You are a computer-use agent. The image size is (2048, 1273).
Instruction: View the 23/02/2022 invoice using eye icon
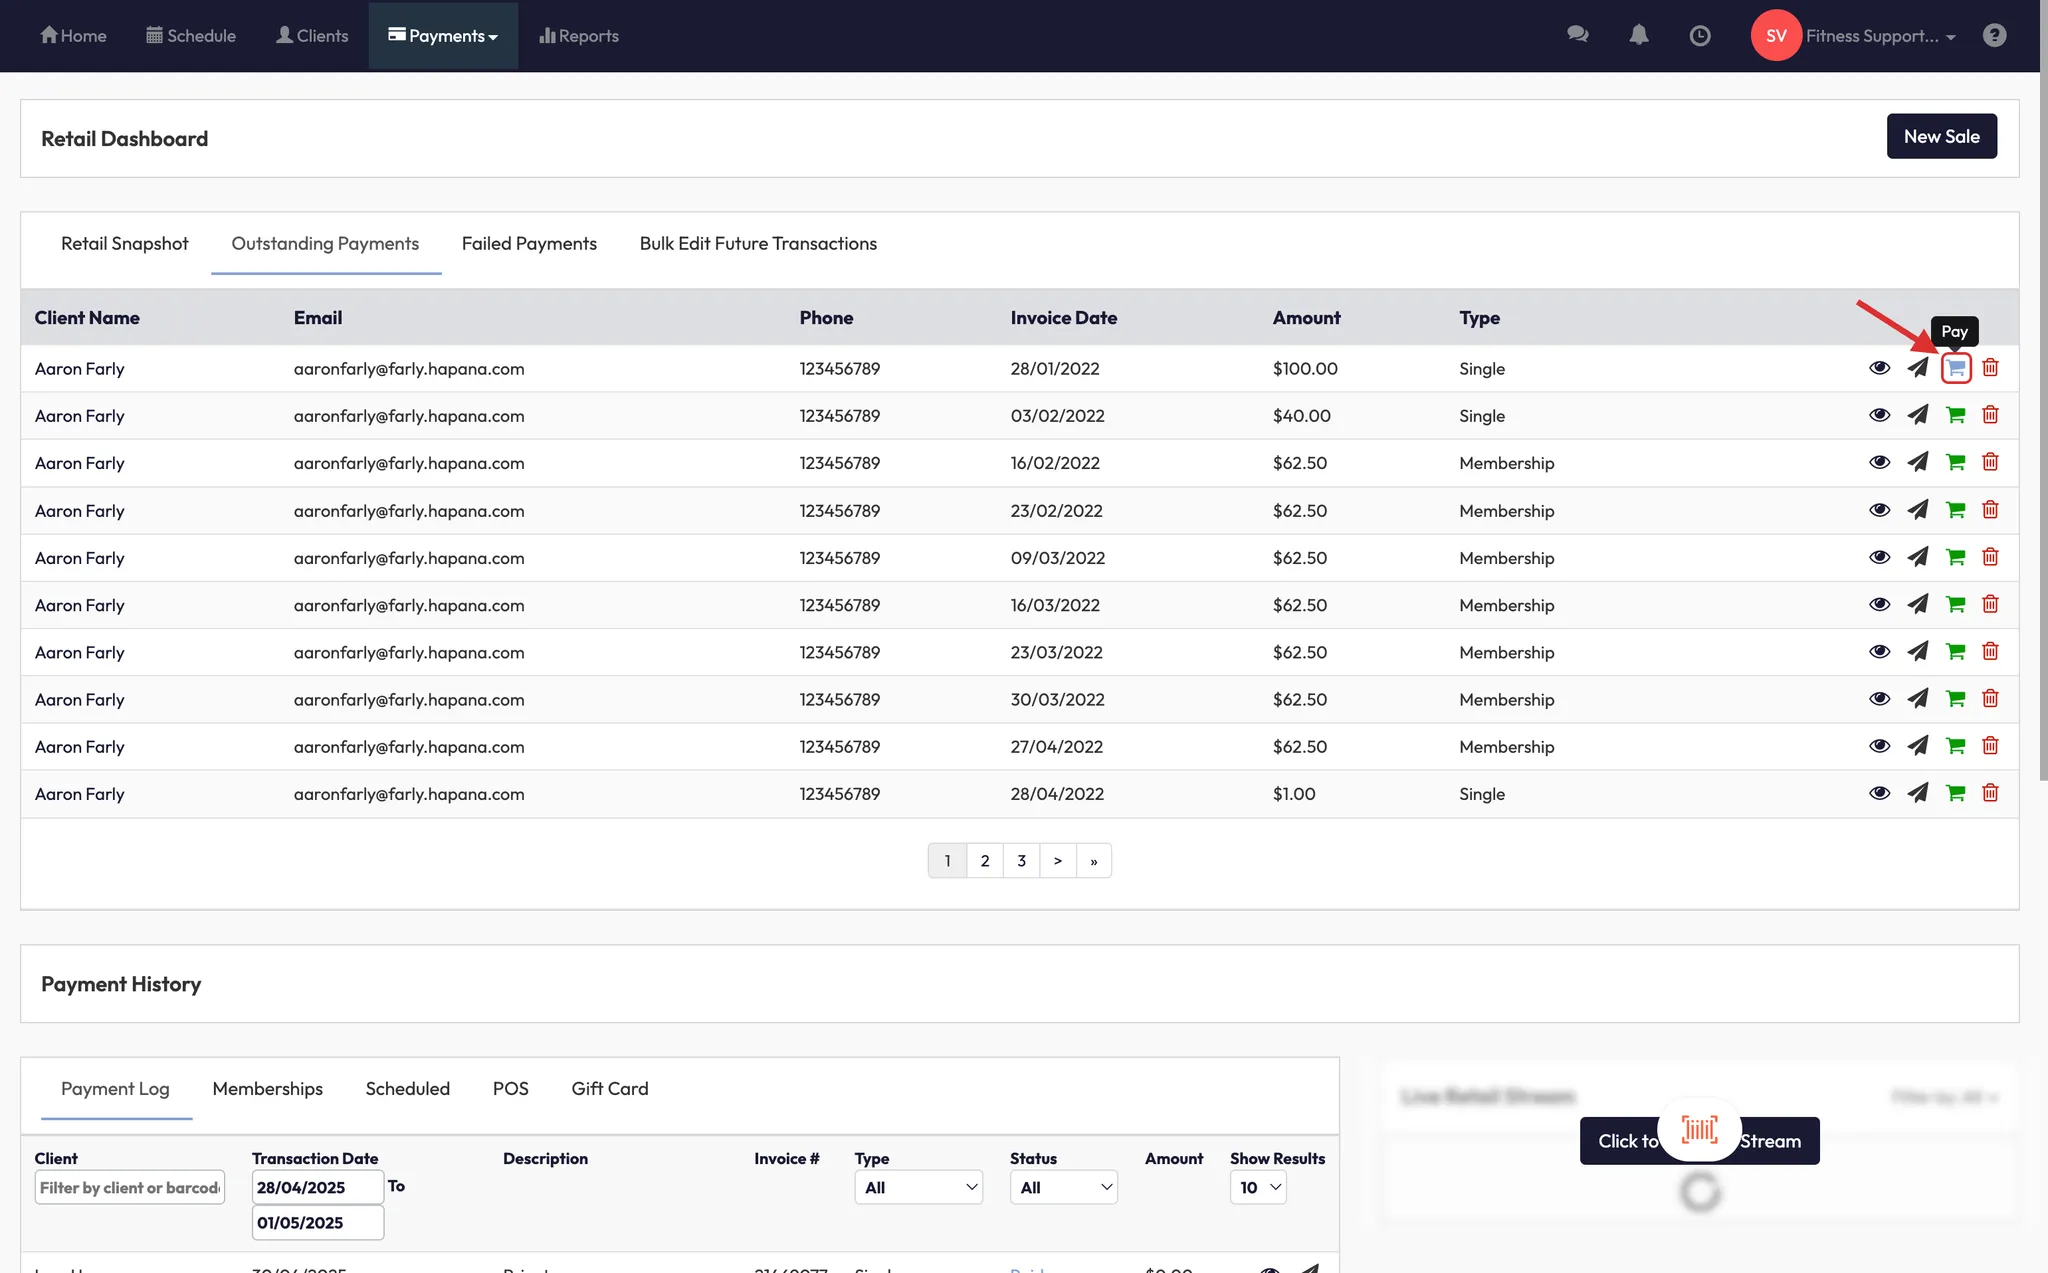click(1879, 510)
